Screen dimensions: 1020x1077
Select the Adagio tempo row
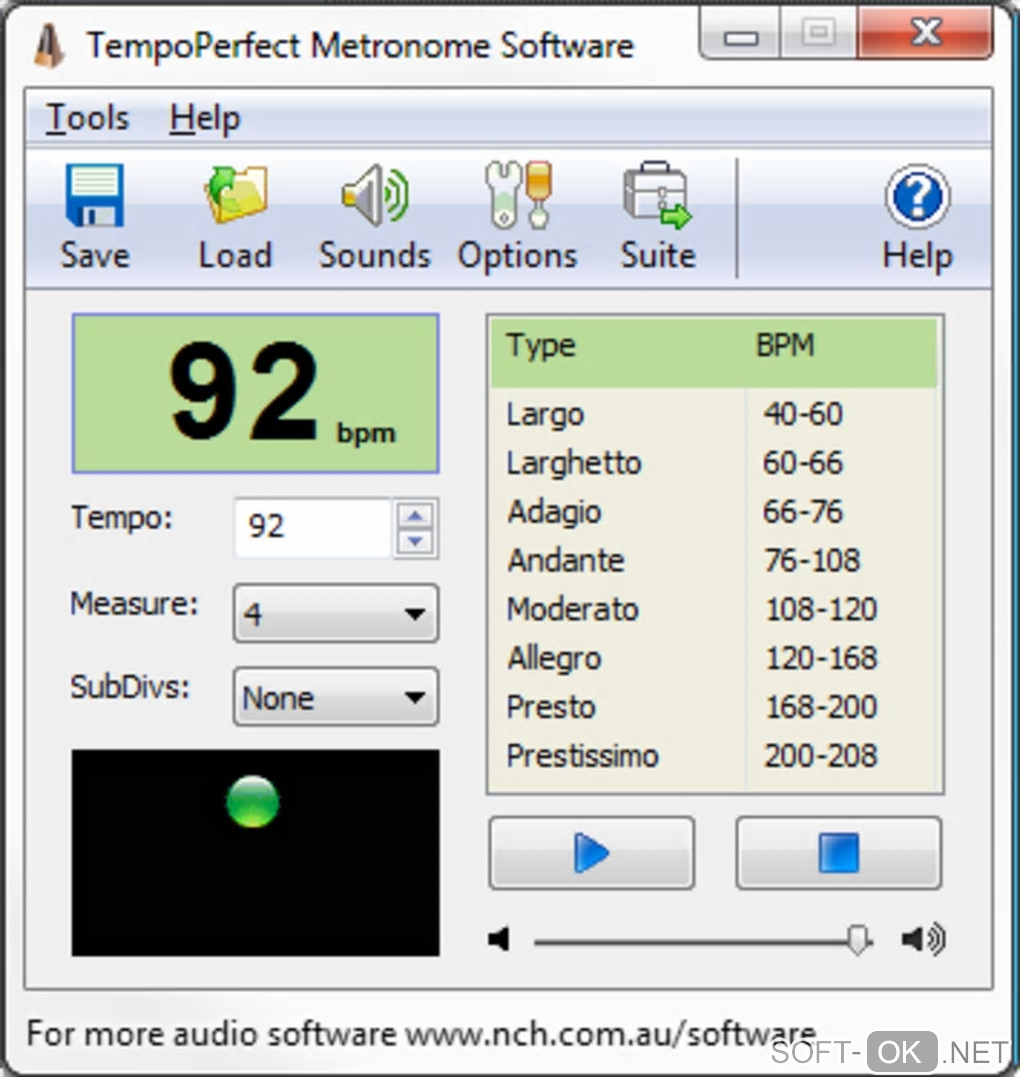[x=714, y=512]
